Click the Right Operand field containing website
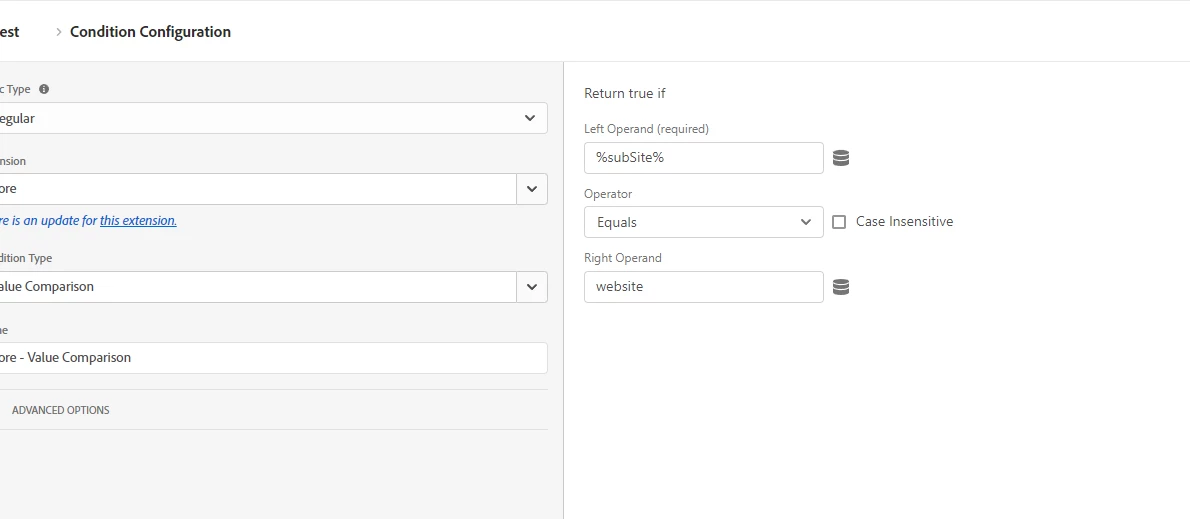This screenshot has width=1190, height=519. 703,287
